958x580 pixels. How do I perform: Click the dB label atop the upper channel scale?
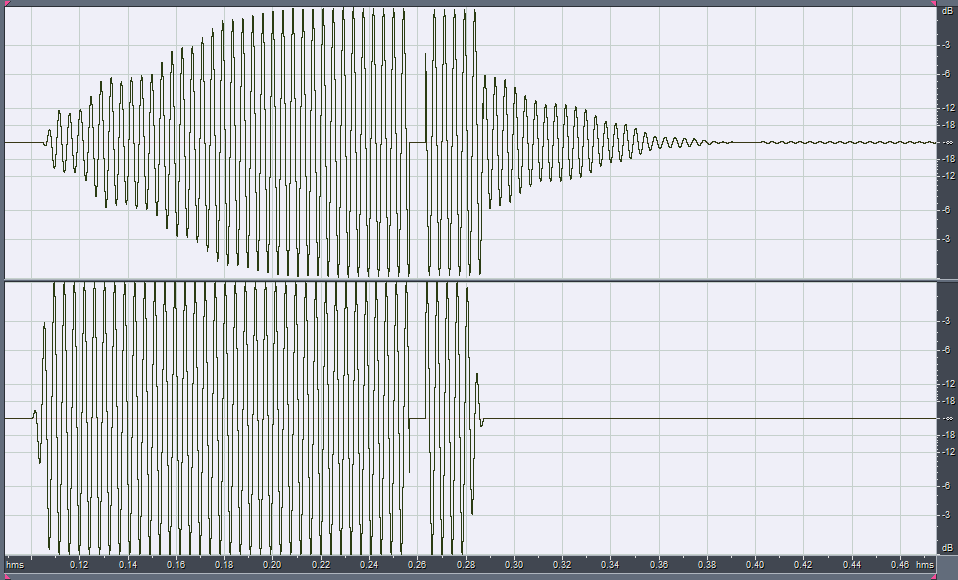click(x=947, y=11)
